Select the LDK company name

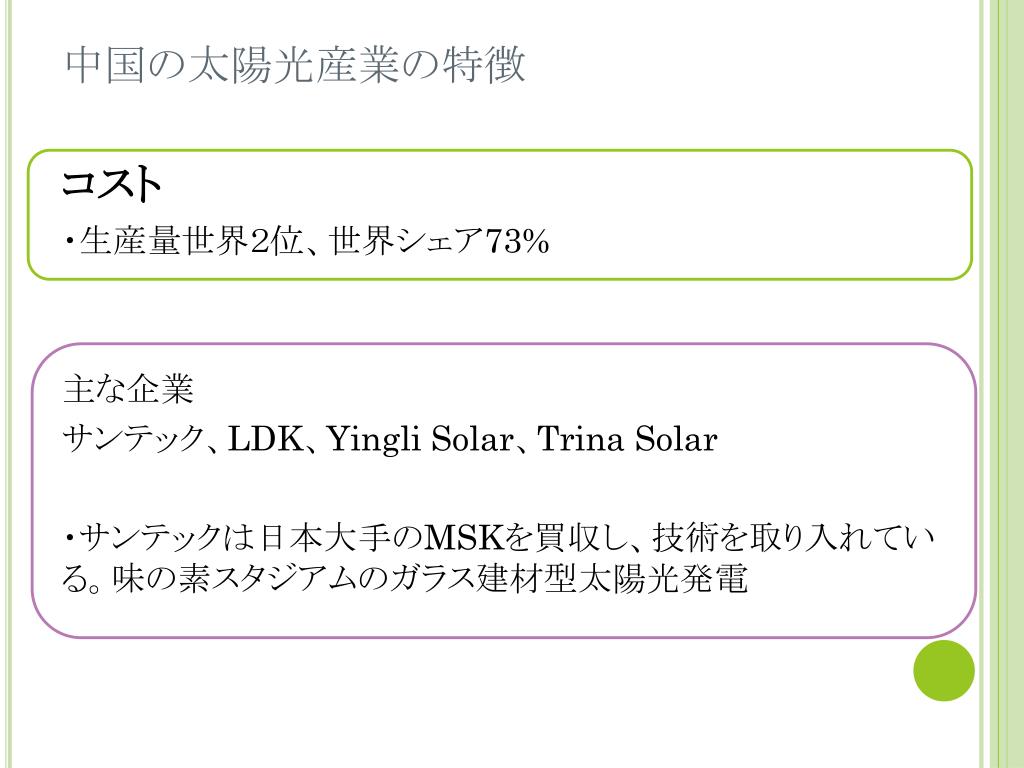click(264, 438)
